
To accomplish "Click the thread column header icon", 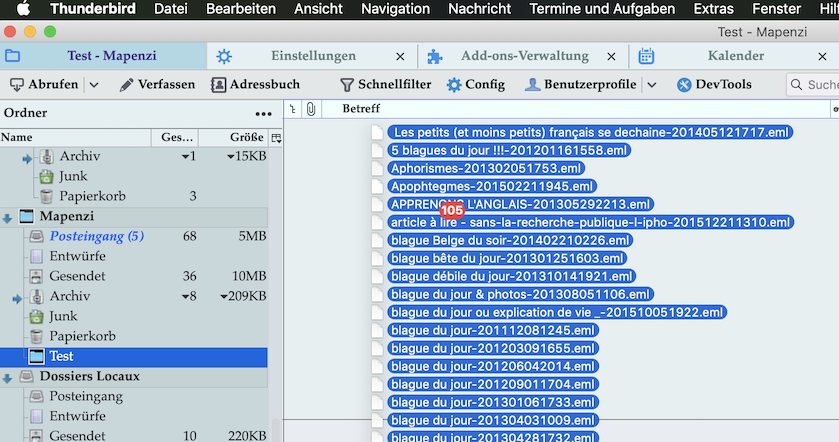I will 293,109.
